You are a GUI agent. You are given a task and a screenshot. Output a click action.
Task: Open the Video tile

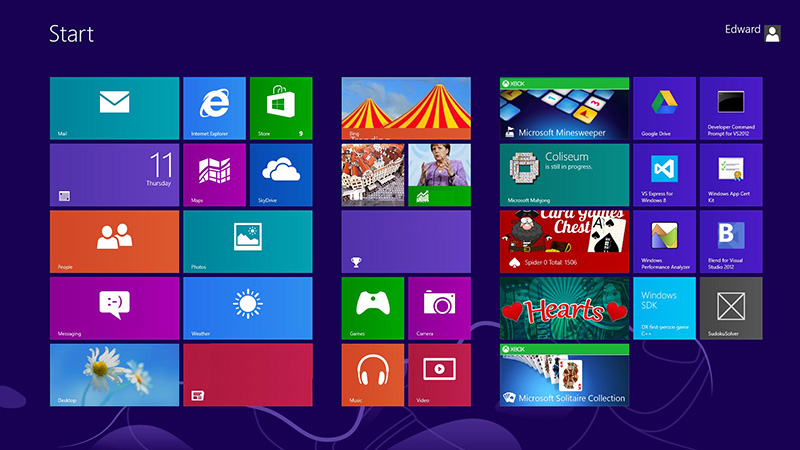click(x=439, y=375)
